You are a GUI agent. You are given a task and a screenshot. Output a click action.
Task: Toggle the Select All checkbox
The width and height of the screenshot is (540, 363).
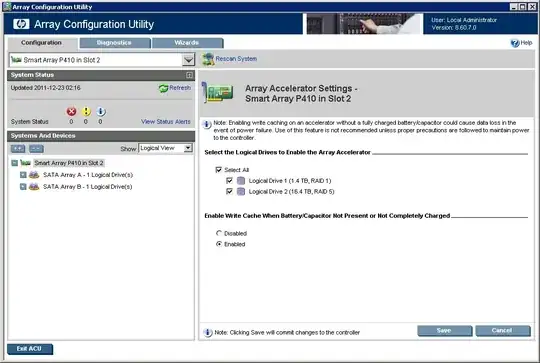[x=218, y=169]
